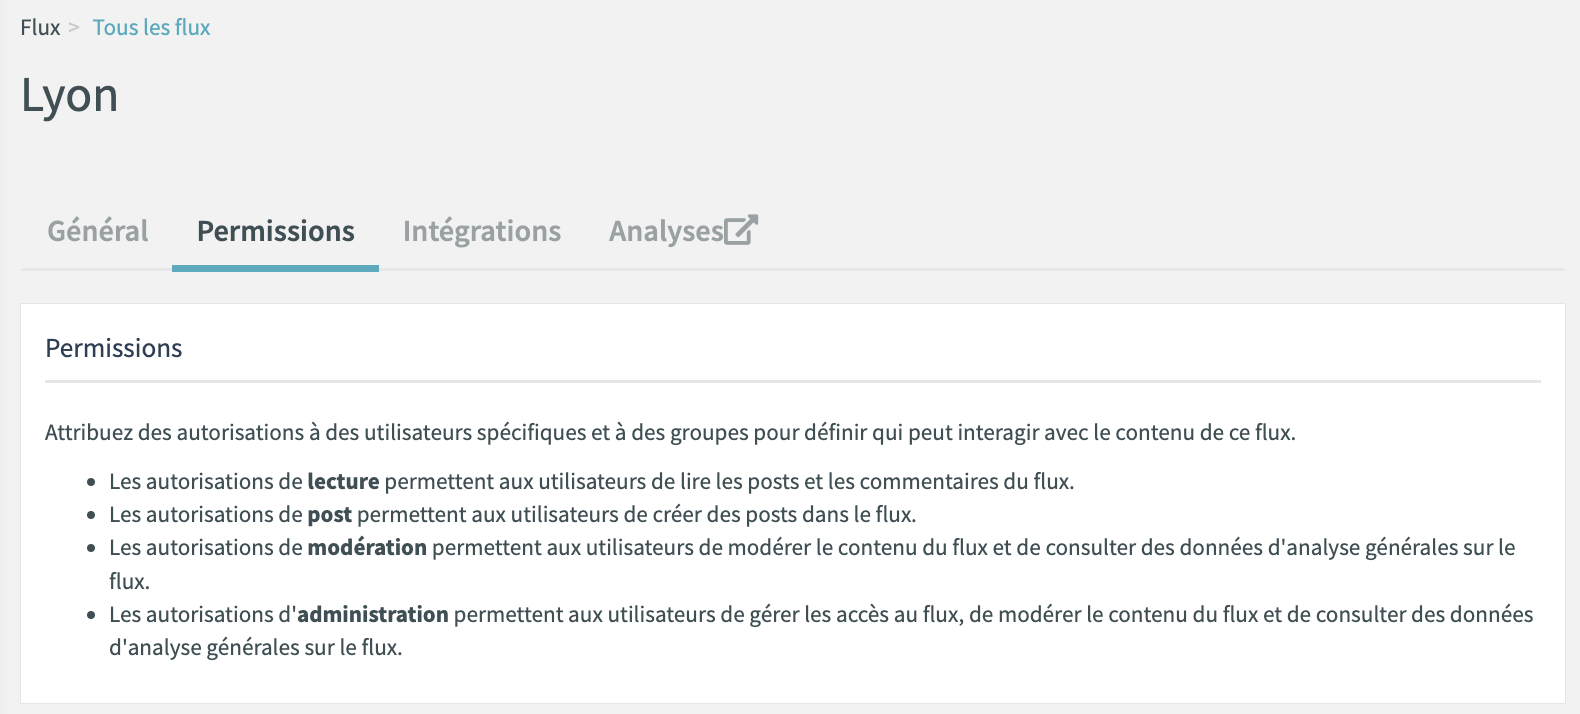The height and width of the screenshot is (714, 1580).
Task: Open the Intégrations tab
Action: 482,231
